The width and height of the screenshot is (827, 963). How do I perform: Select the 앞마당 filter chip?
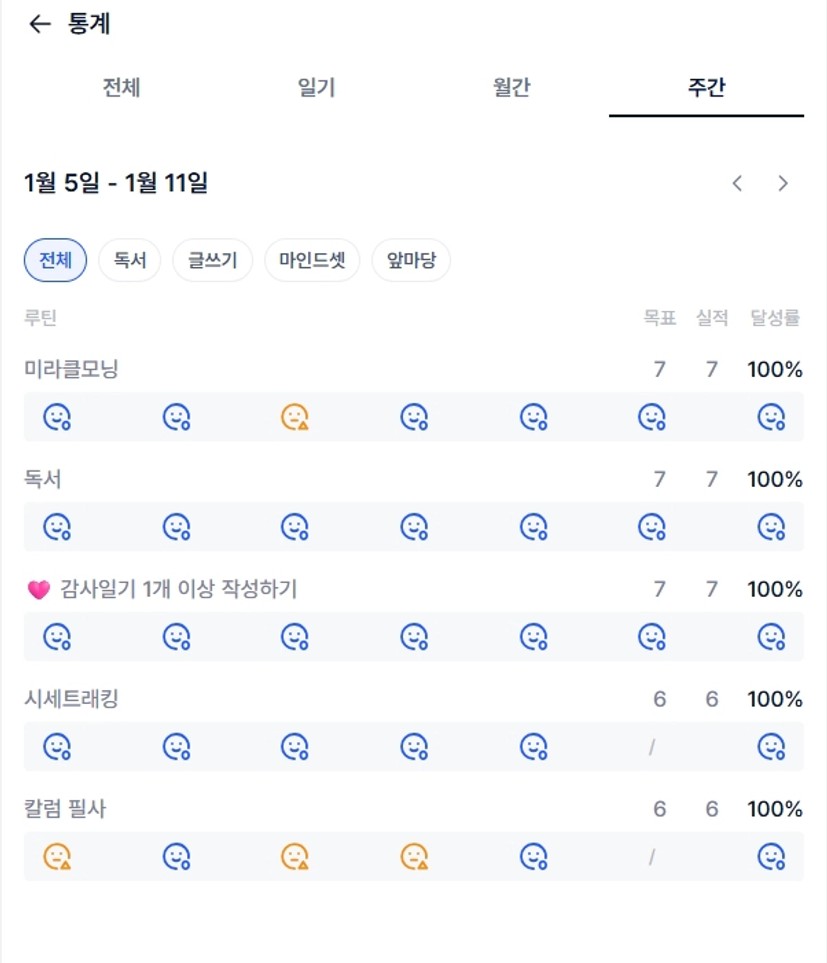pyautogui.click(x=411, y=261)
